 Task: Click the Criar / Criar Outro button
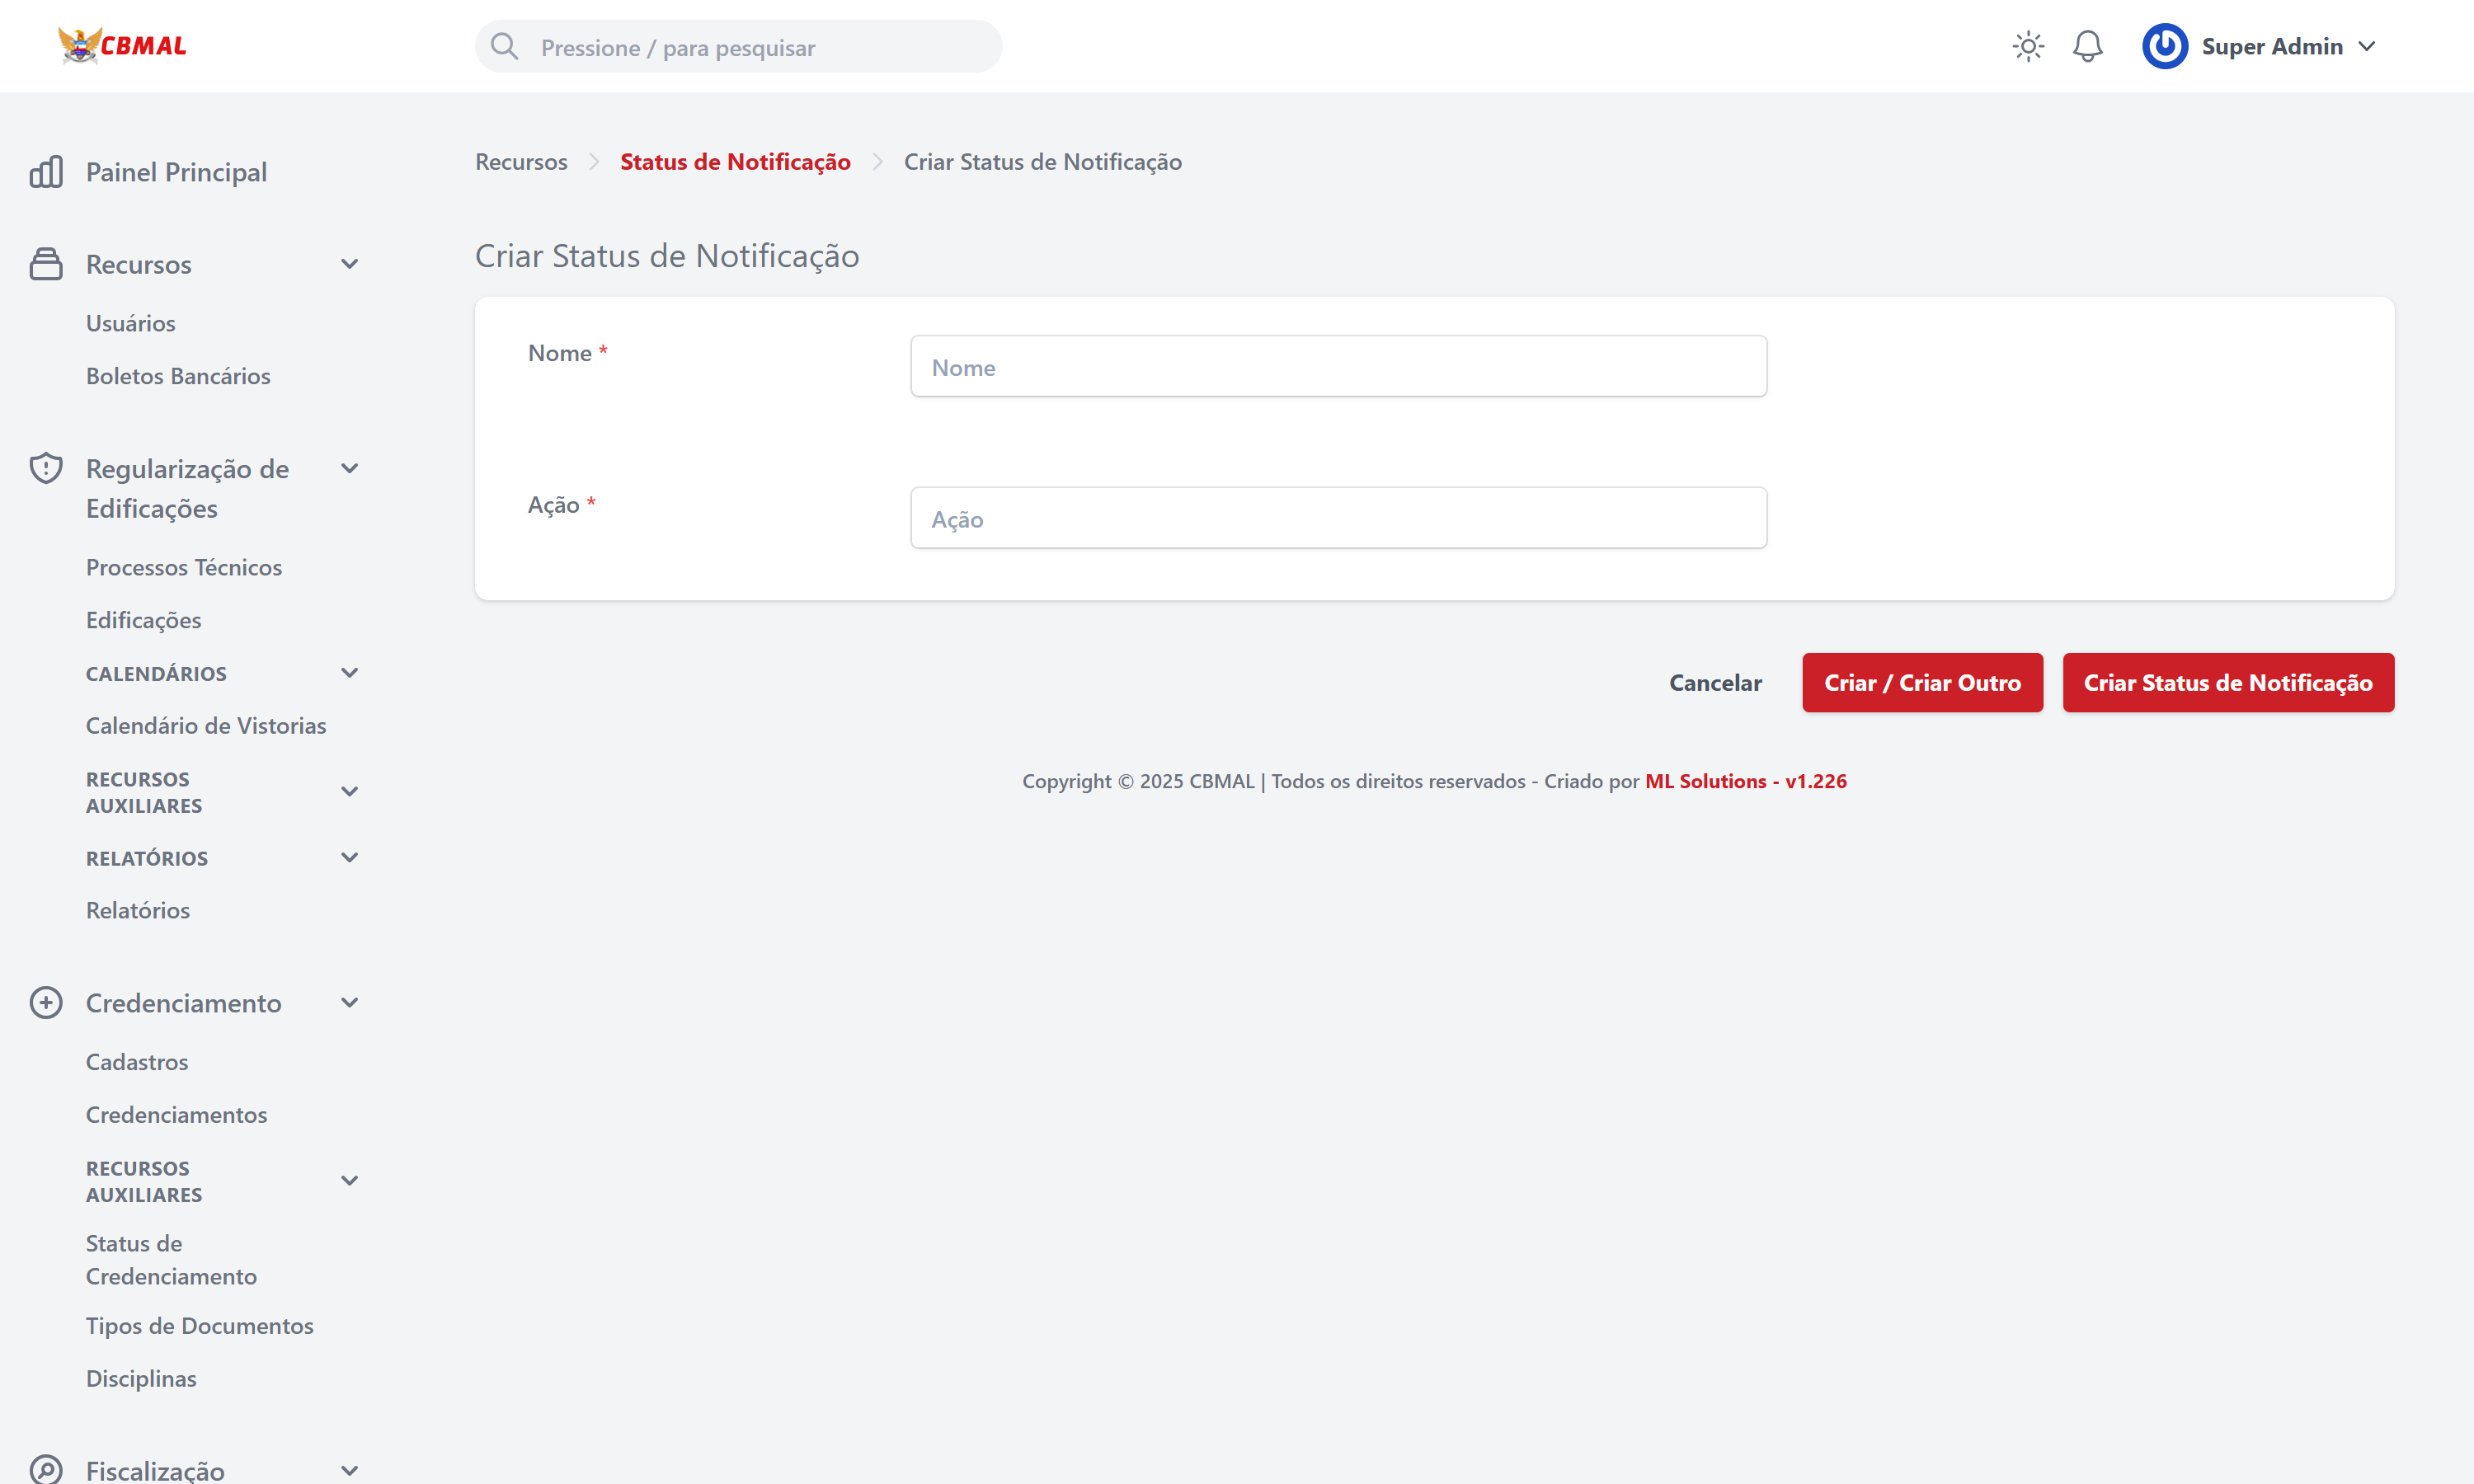[1922, 682]
